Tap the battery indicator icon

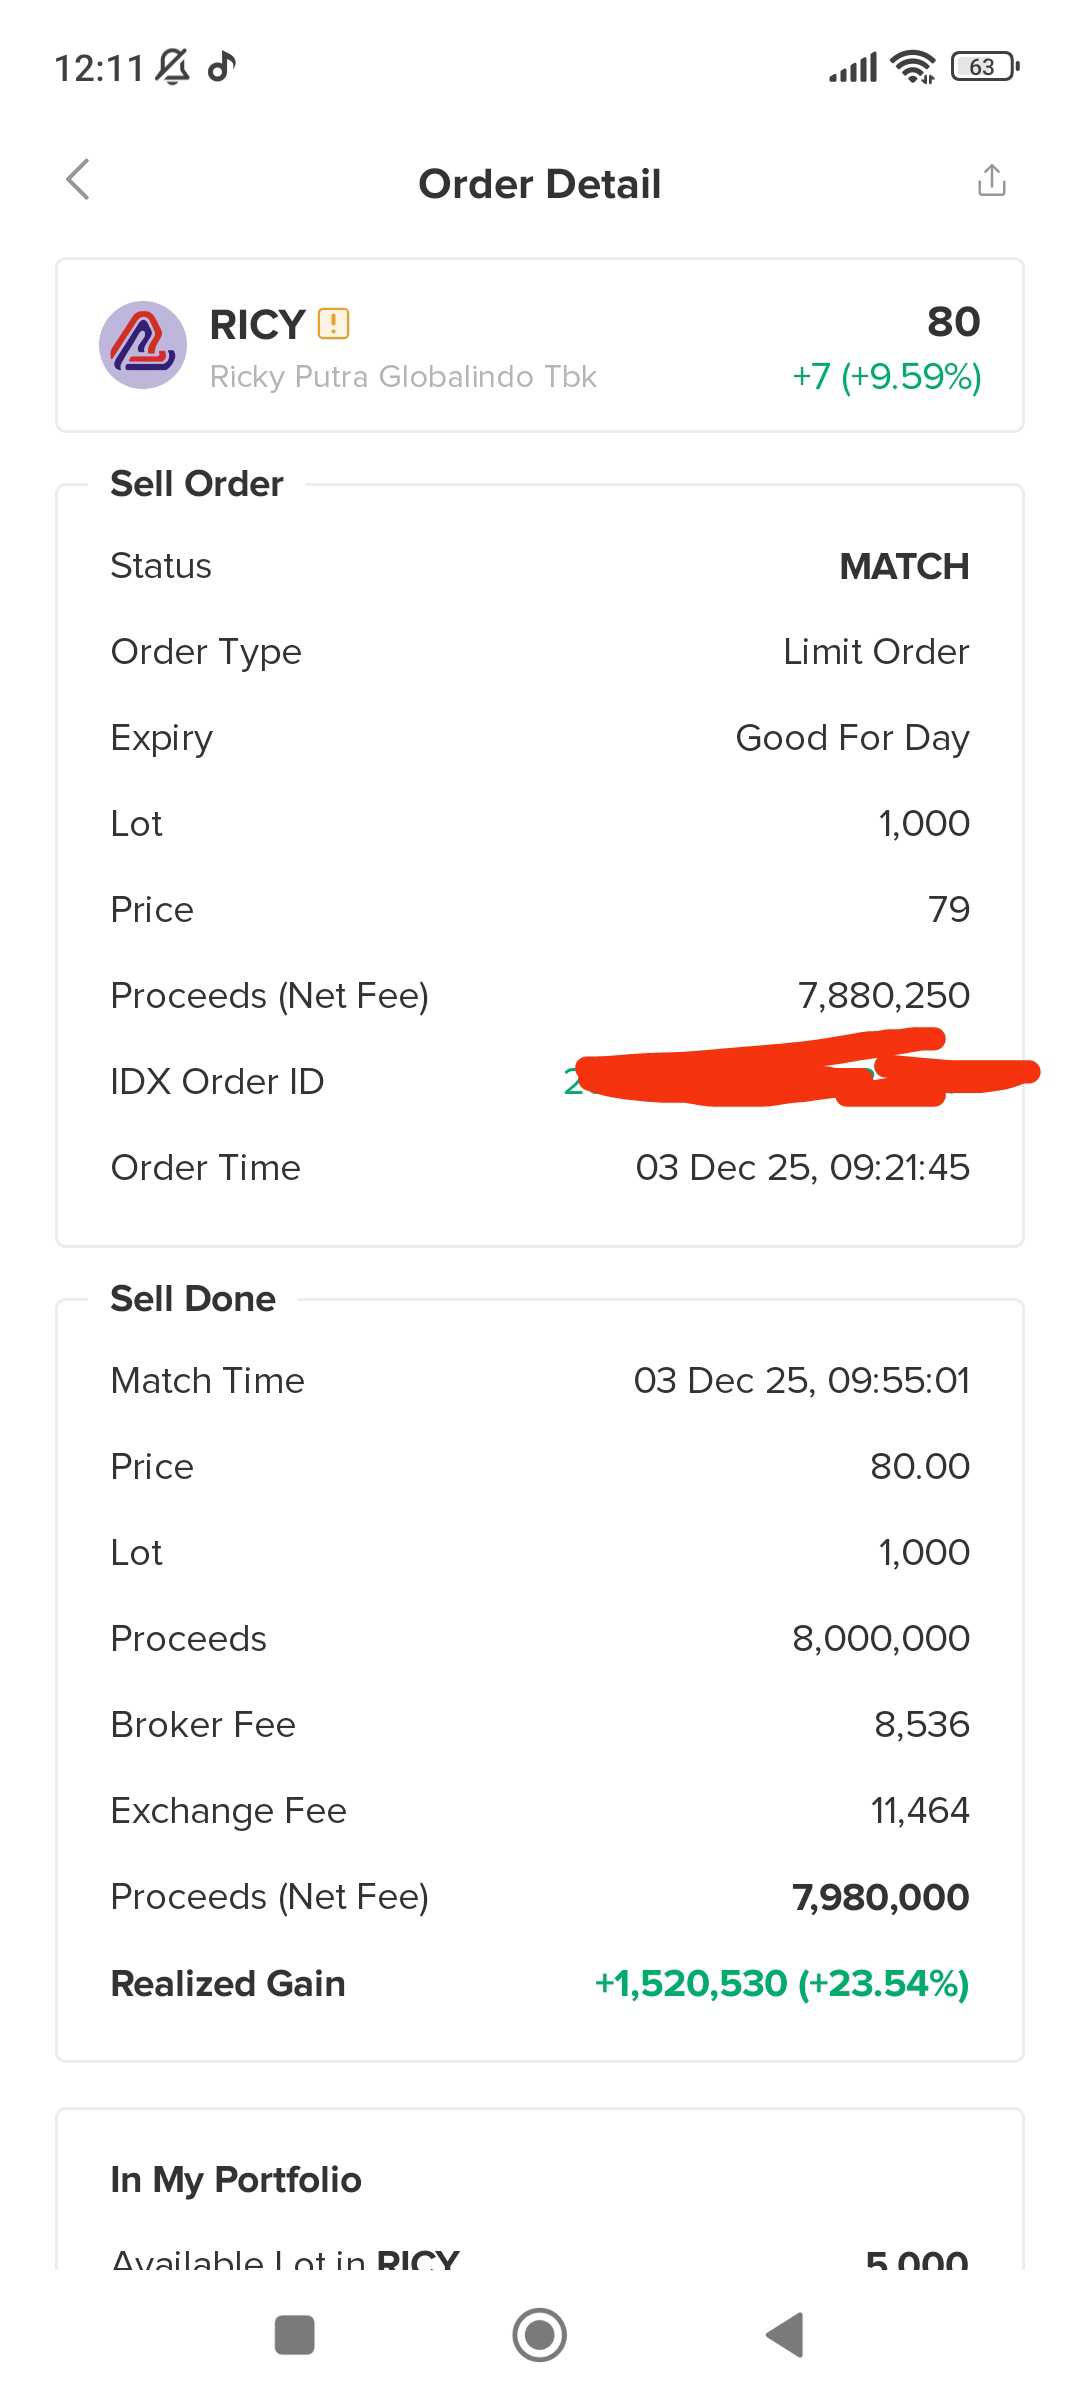point(984,67)
